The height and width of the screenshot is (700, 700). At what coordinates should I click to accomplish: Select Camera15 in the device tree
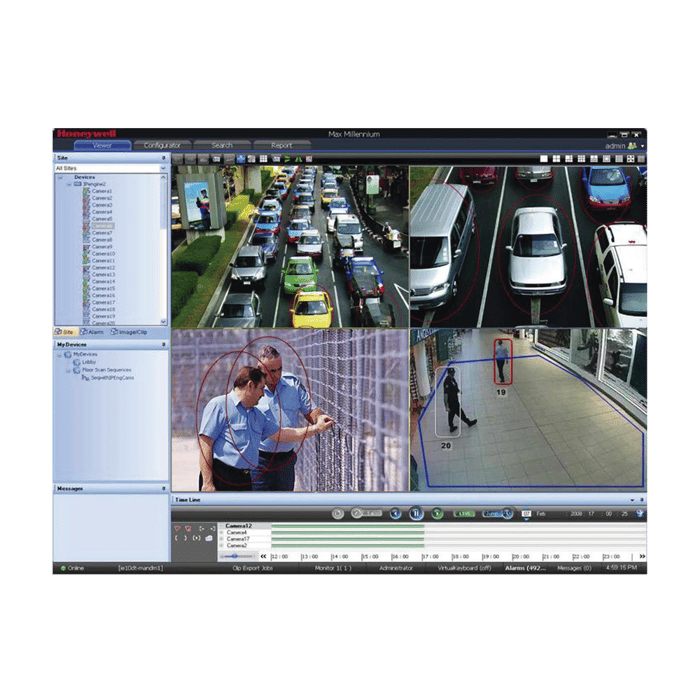click(103, 288)
